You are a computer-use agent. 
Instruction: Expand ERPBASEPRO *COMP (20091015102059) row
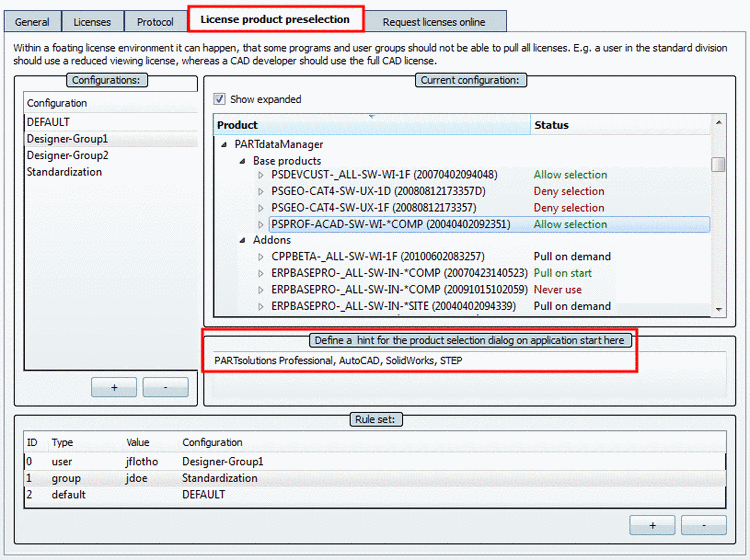261,290
